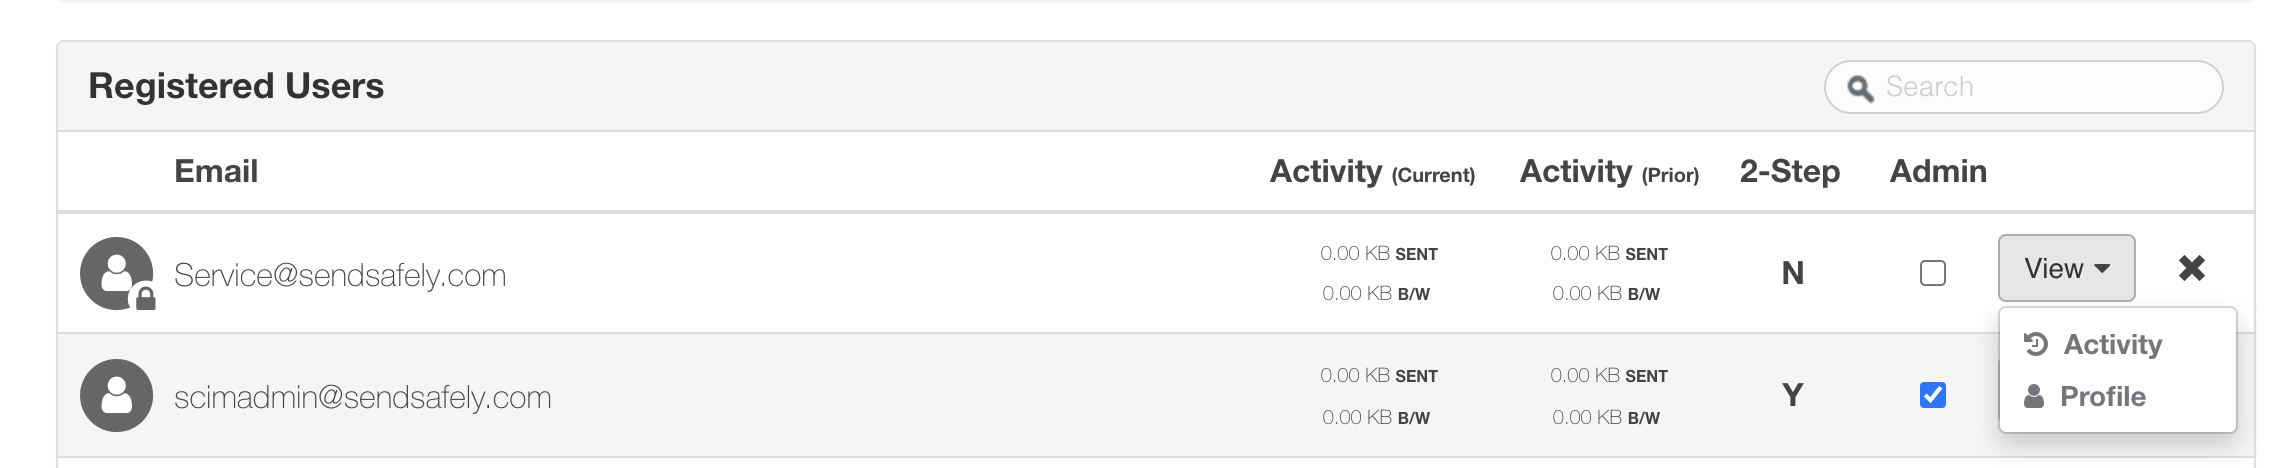Select Activity from the View menu
Viewport: 2290px width, 468px height.
2113,344
